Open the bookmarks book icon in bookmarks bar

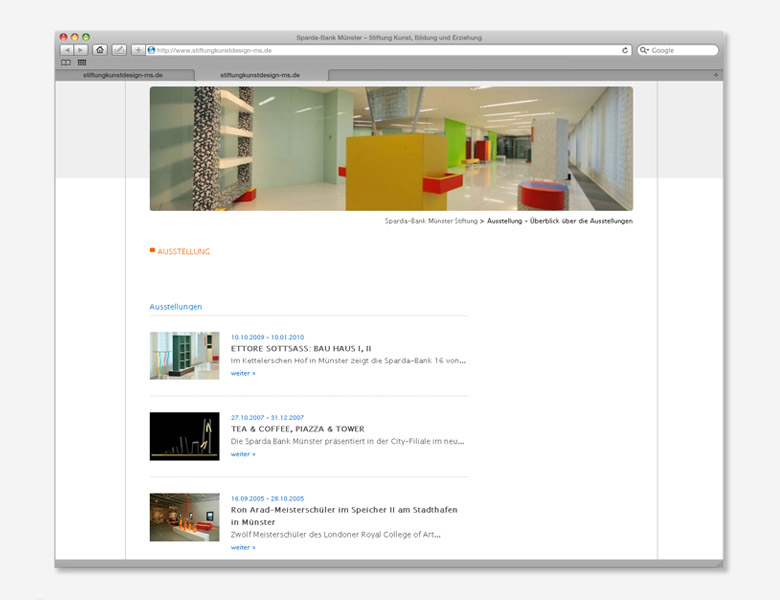pos(66,62)
